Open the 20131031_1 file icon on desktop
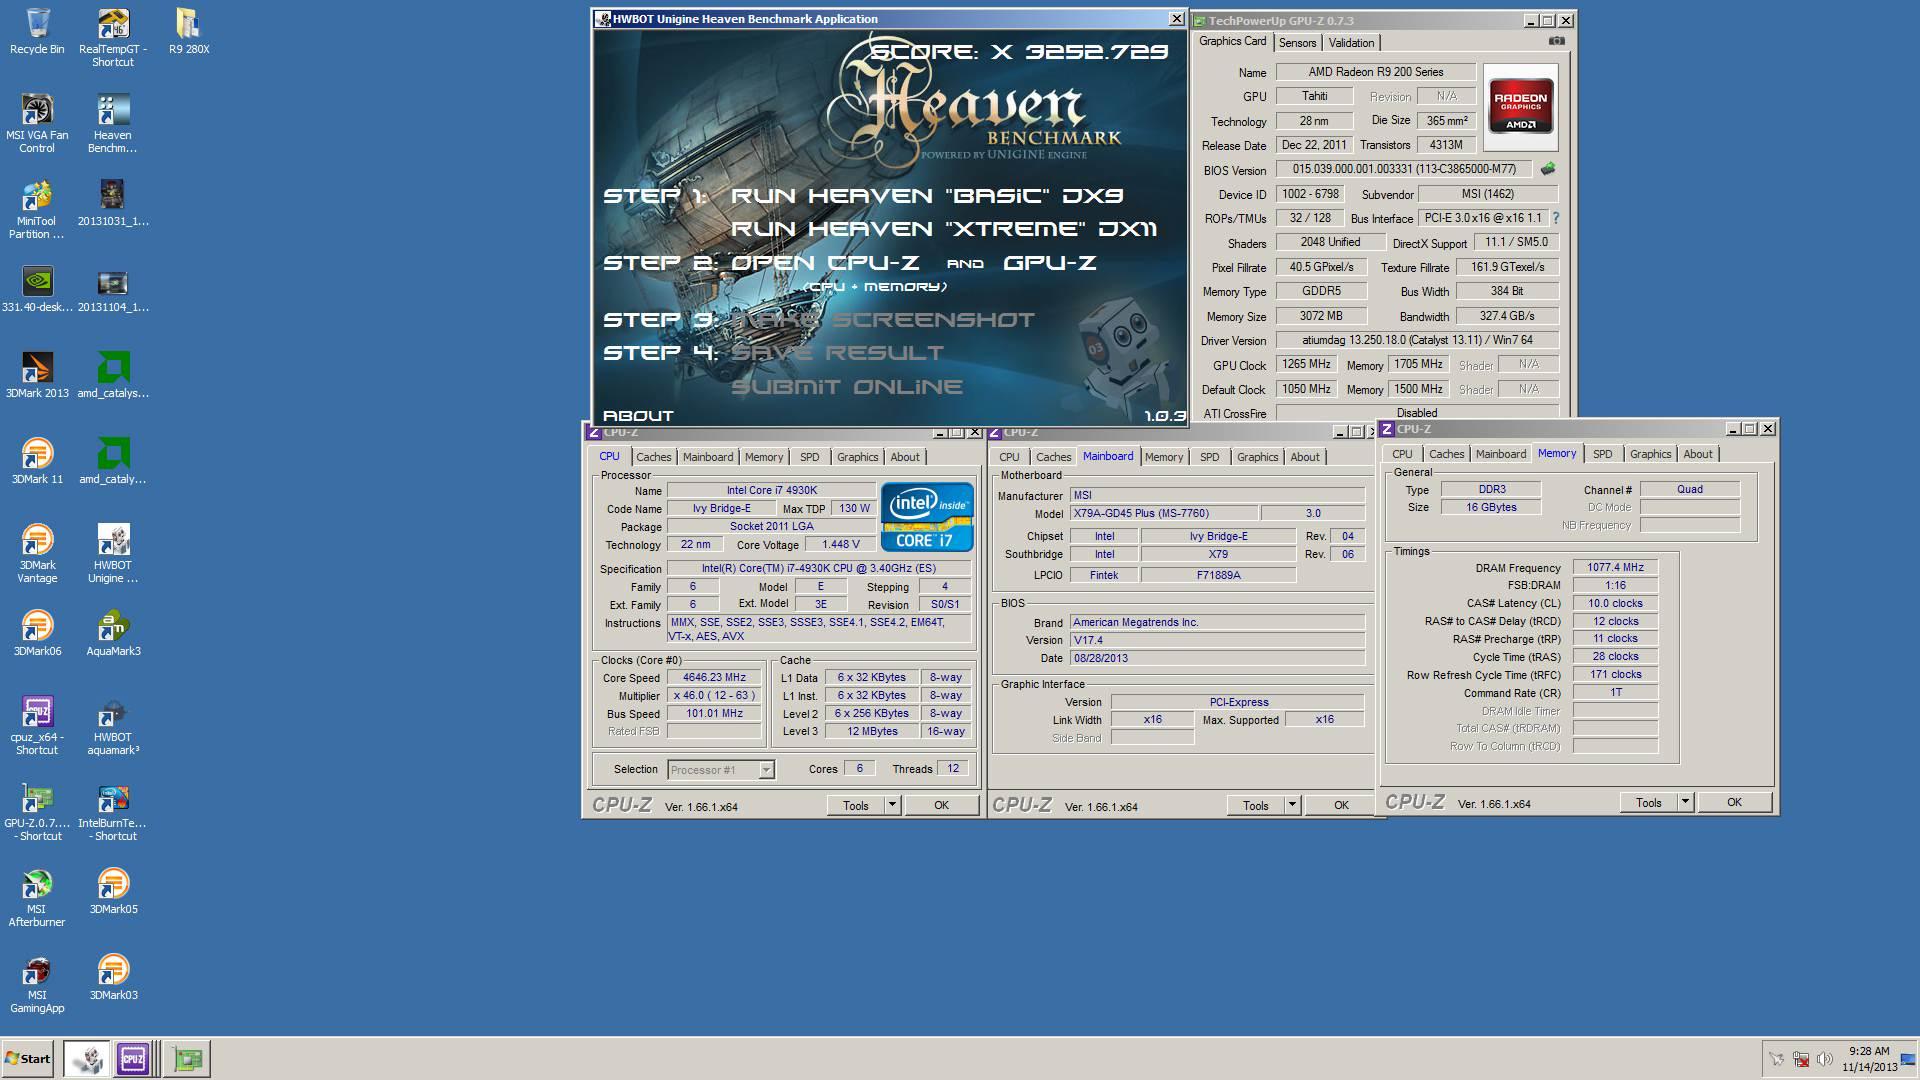Screen dimensions: 1920x1080 (x=113, y=204)
